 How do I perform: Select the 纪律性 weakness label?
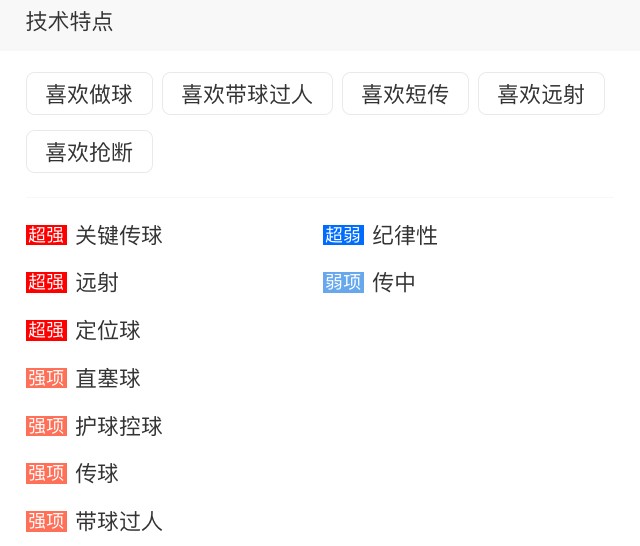click(405, 236)
